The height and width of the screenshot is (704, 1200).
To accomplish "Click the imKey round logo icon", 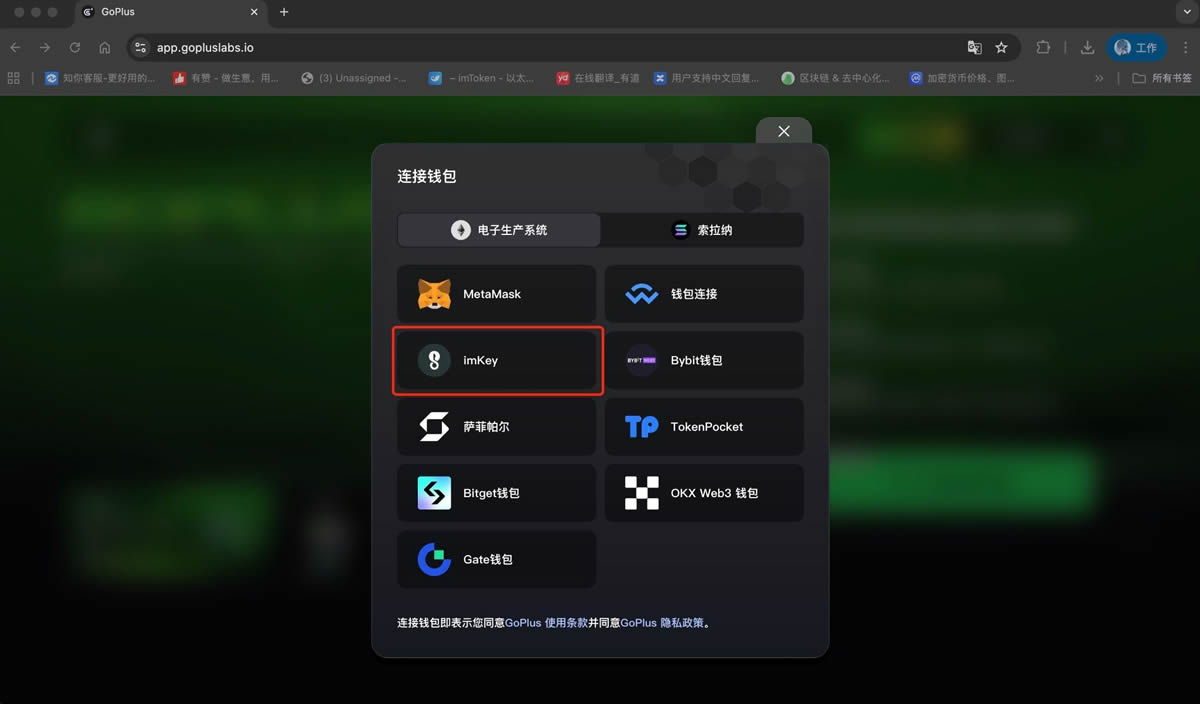I will tap(434, 360).
